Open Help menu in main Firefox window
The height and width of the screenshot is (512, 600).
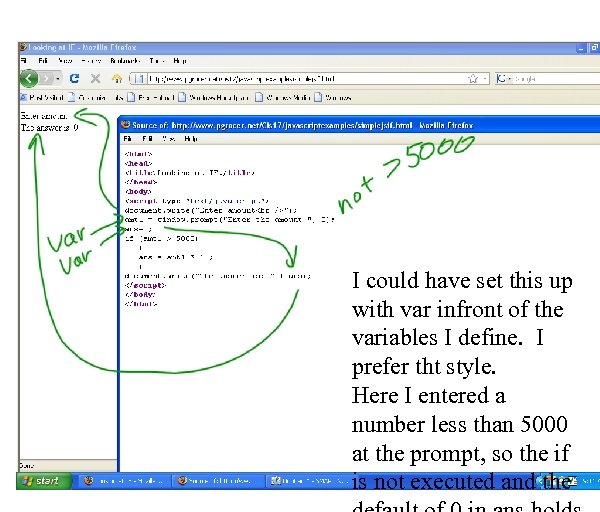[180, 61]
